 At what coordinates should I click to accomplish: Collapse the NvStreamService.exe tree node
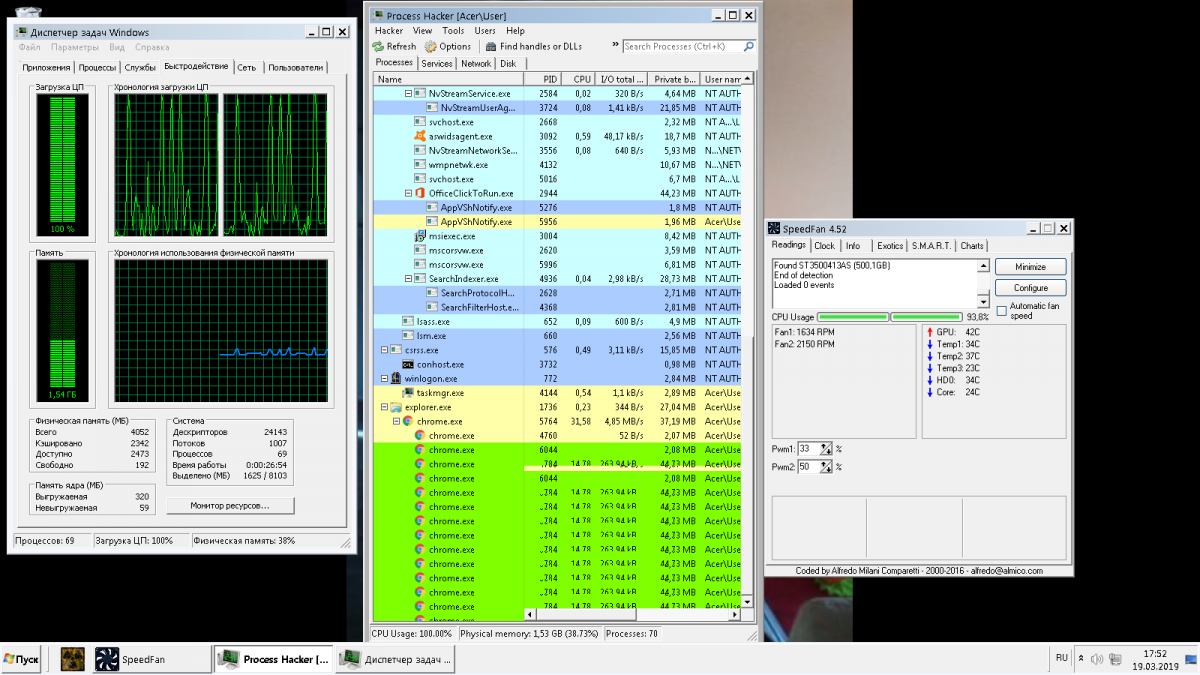(x=408, y=93)
